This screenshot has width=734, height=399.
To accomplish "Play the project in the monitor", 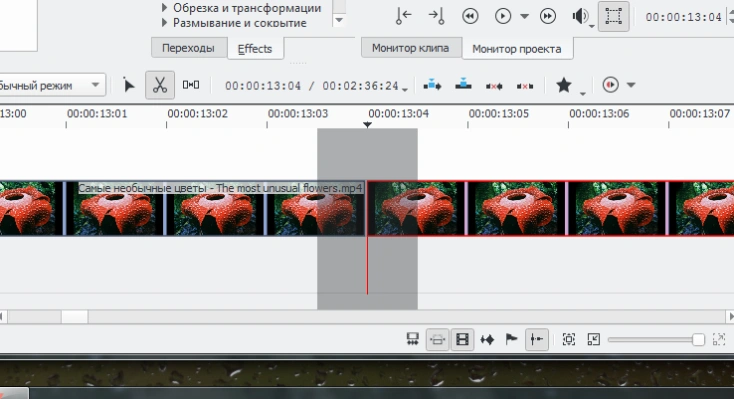I will point(503,16).
